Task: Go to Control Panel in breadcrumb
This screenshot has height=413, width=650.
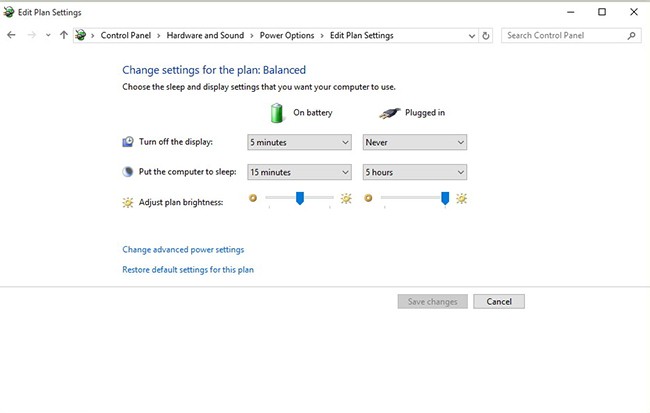Action: [127, 35]
